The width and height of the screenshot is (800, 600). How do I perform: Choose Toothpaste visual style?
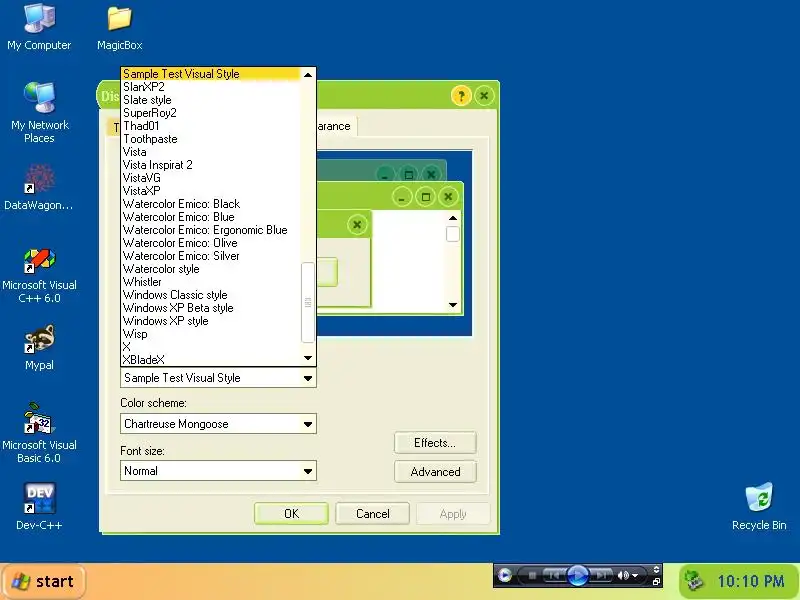coord(211,139)
